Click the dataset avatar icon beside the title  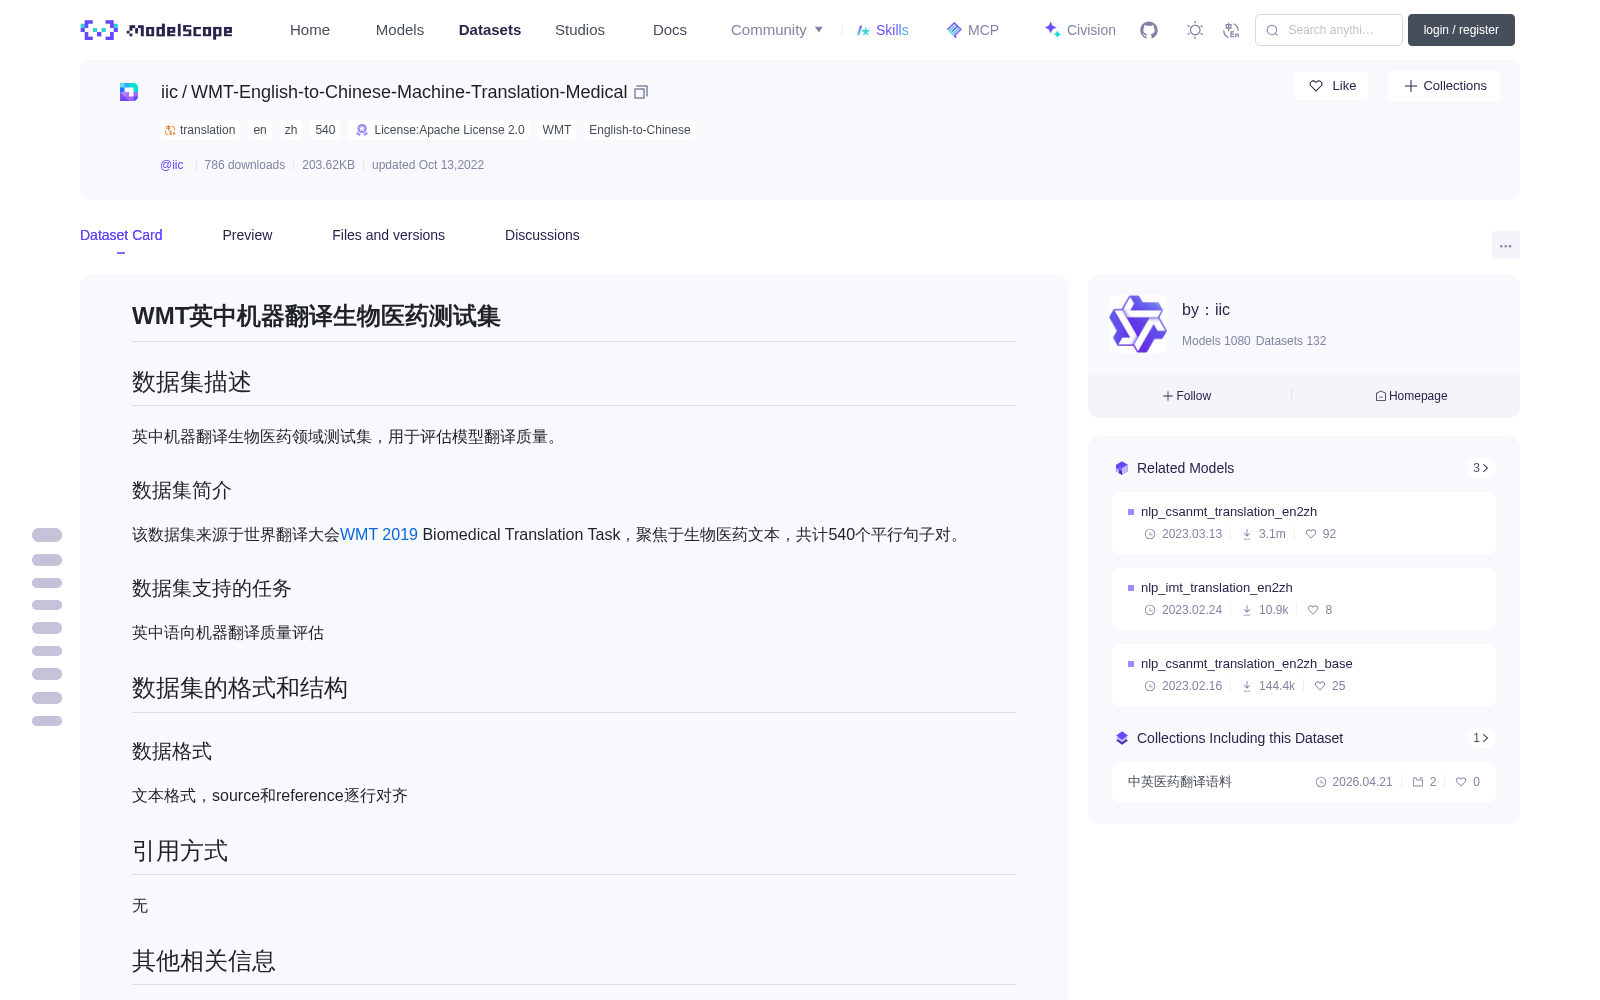[x=129, y=92]
